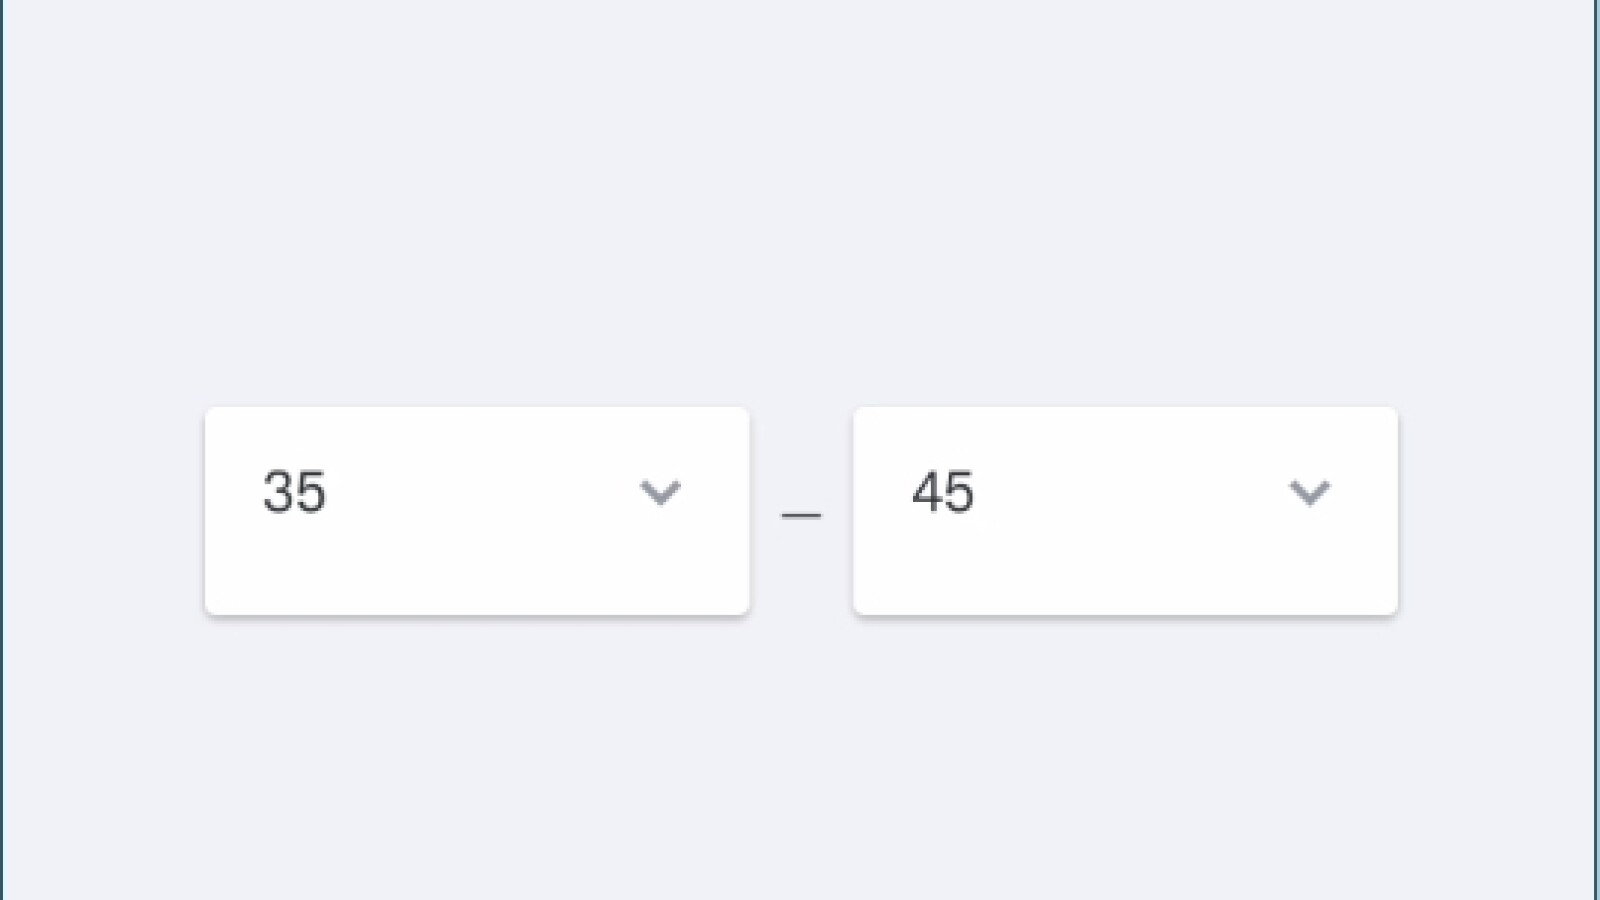Open the dropdown showing 35
1600x900 pixels.
[477, 510]
